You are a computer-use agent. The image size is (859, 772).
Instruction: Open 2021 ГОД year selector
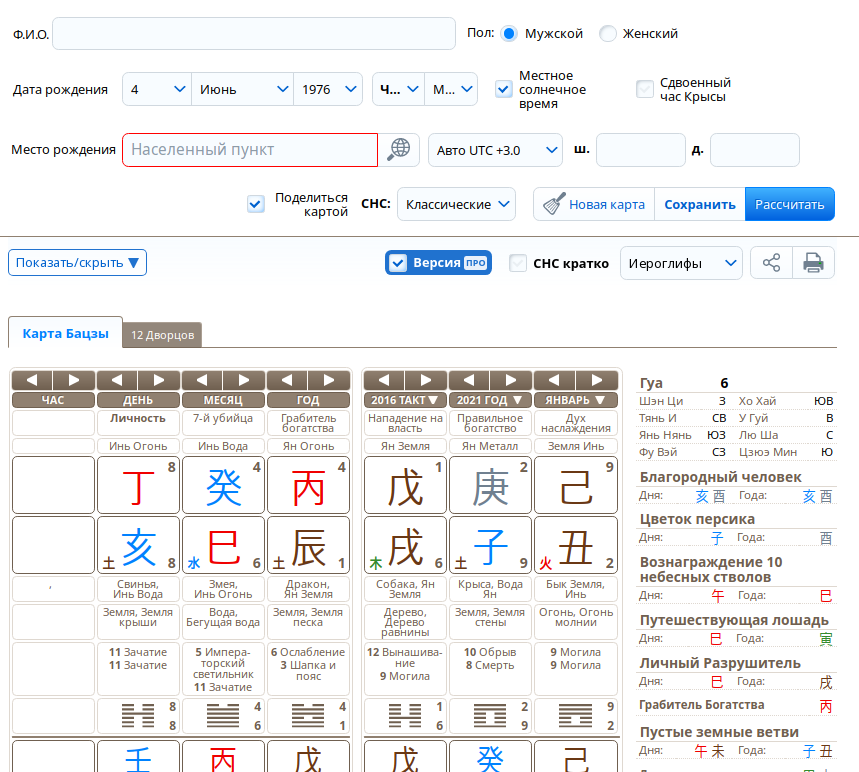pos(490,400)
